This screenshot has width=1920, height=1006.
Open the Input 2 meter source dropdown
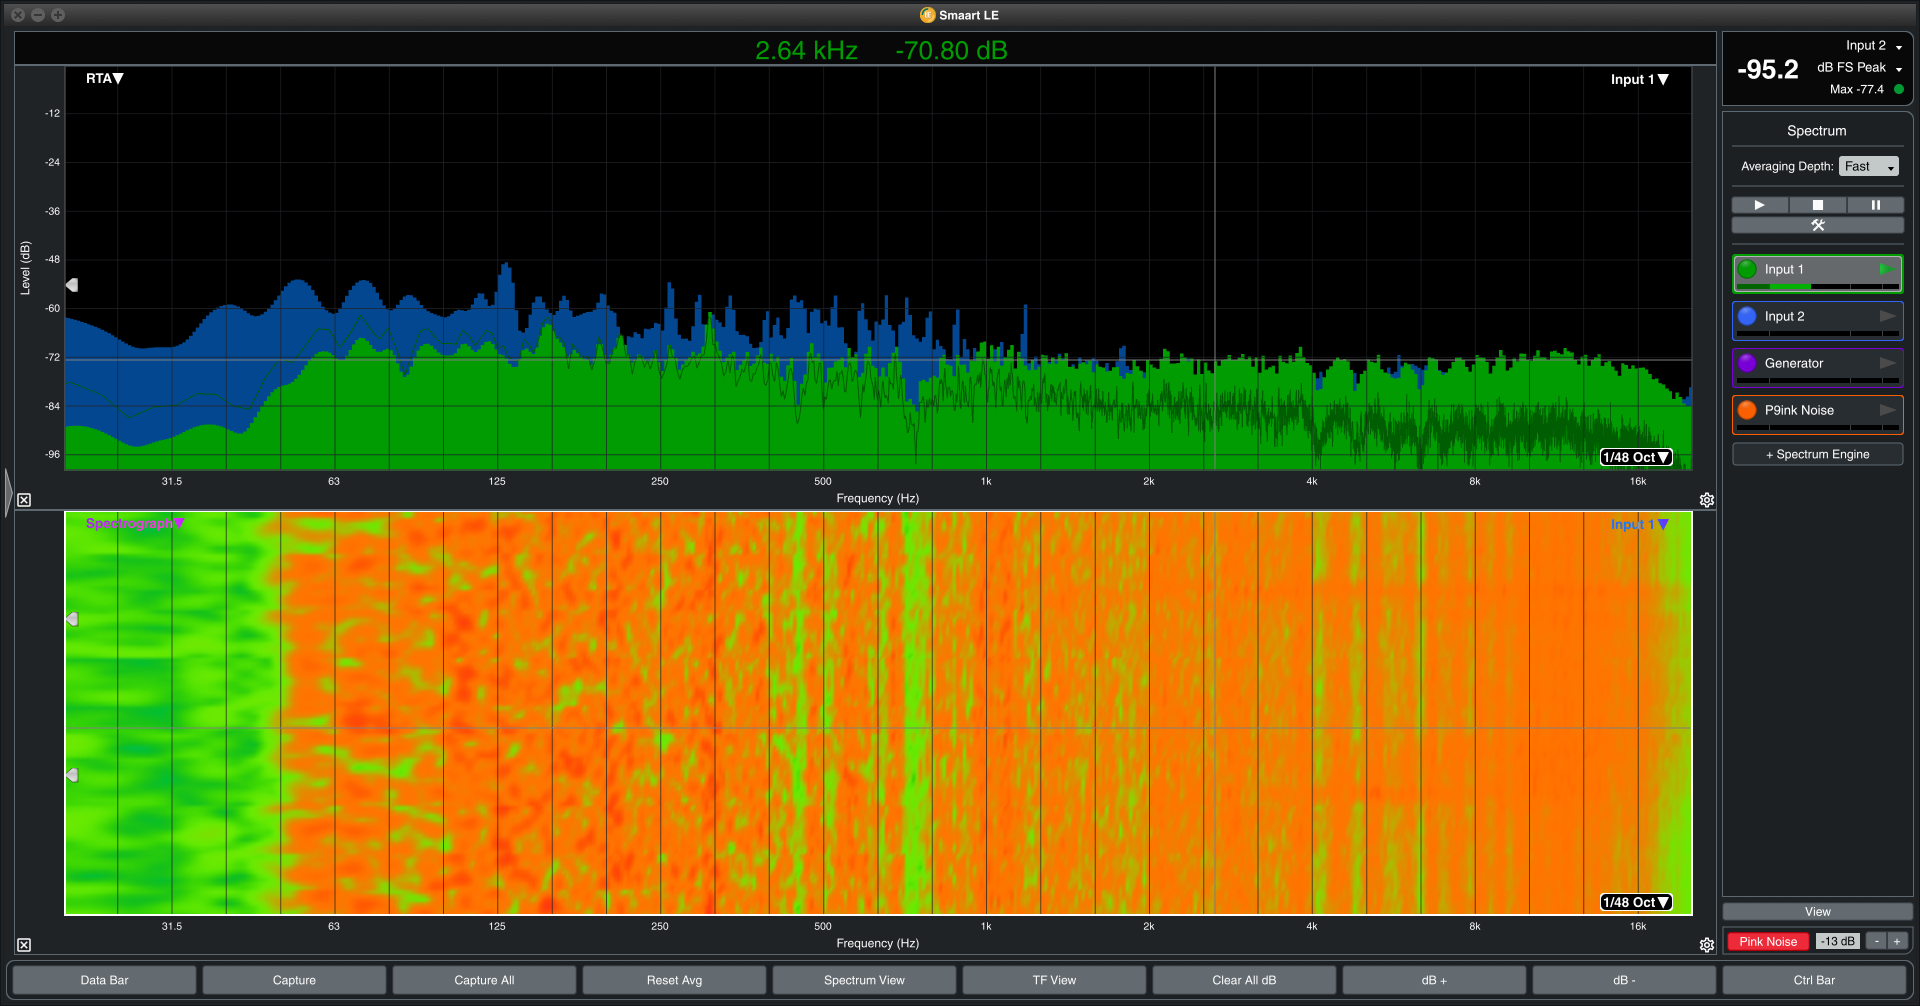point(1874,46)
